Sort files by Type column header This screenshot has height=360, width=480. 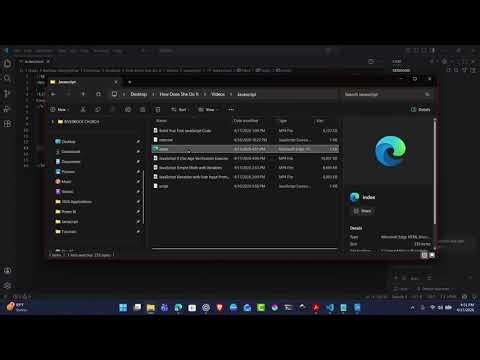(283, 121)
